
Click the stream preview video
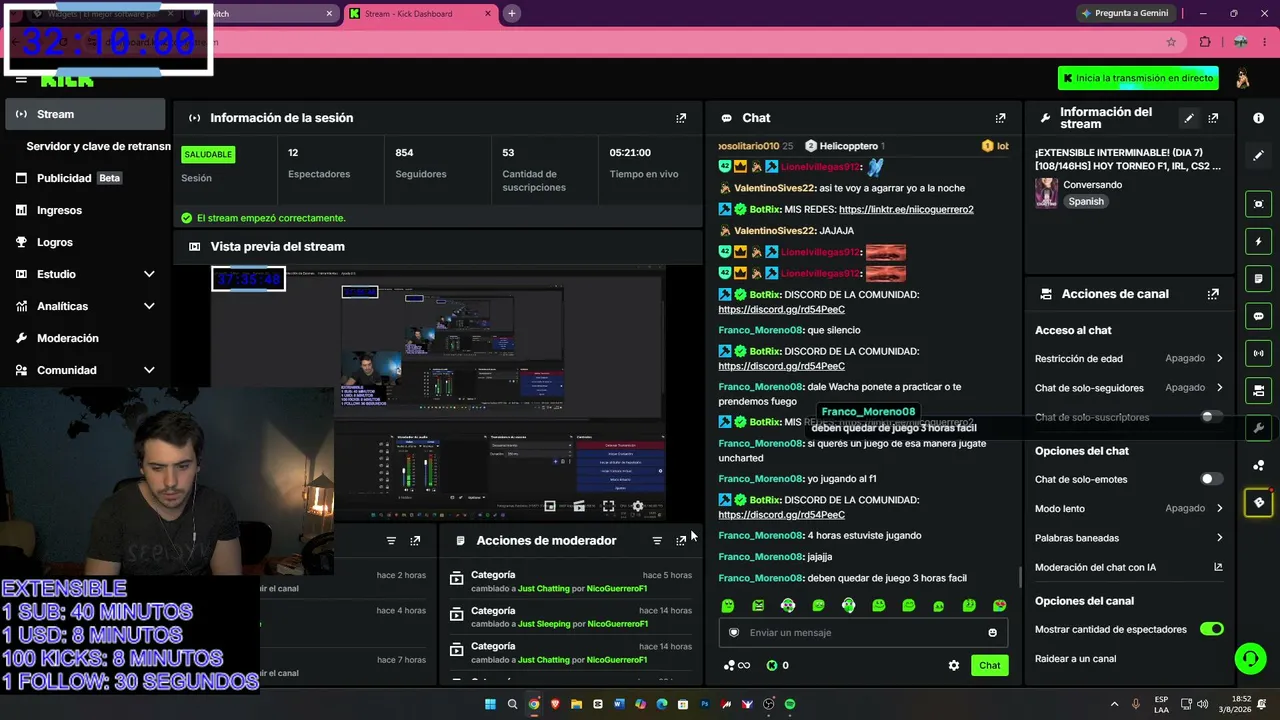tap(438, 393)
